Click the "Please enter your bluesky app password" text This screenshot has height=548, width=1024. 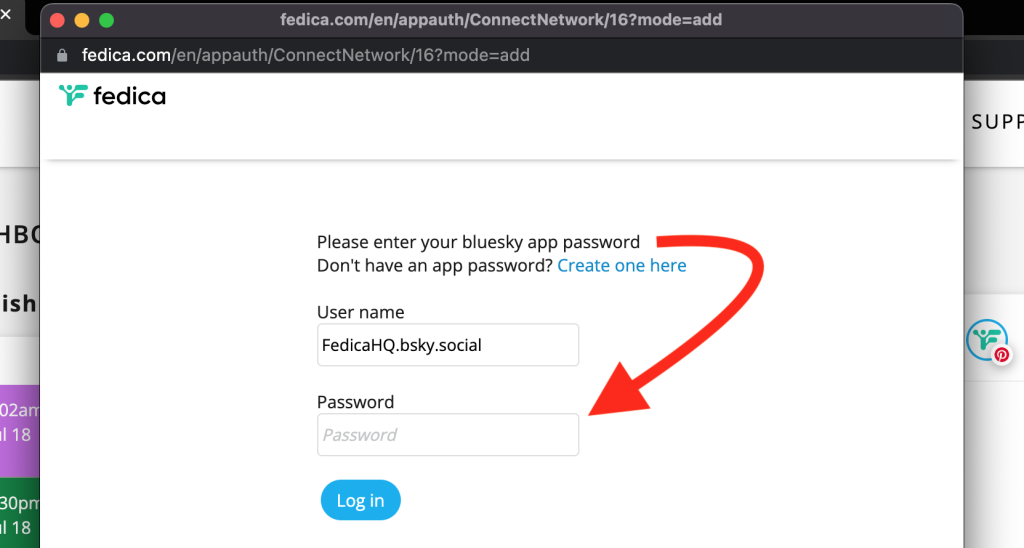(x=478, y=242)
